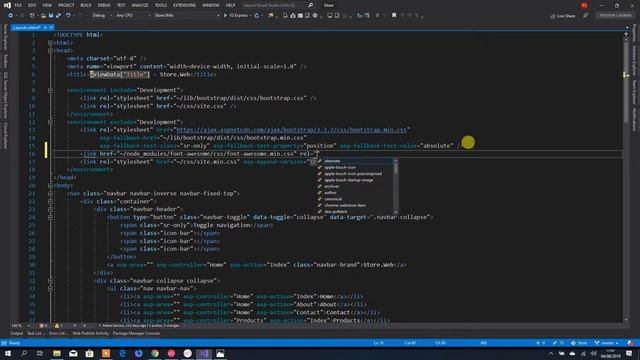Screen dimensions: 640x360
Task: Click the errors indicator beside the zoom dropdown
Action: 43,326
